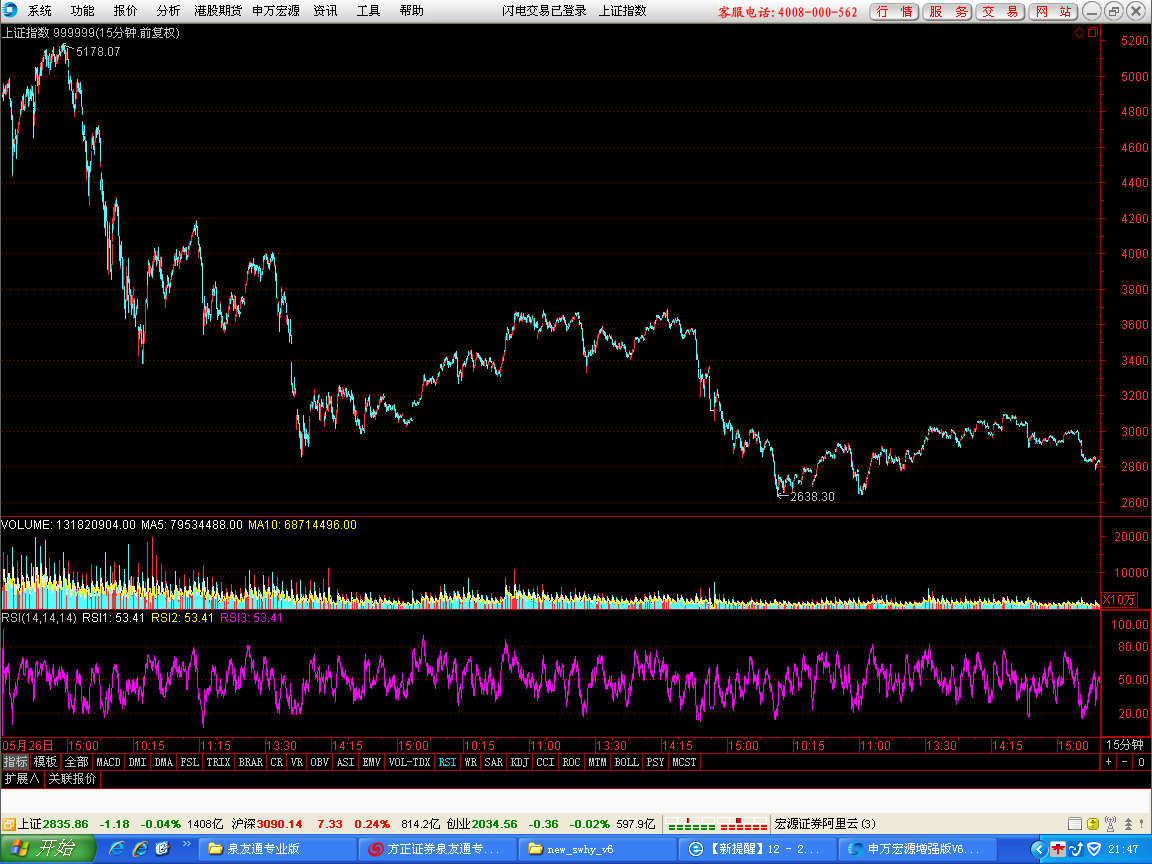The image size is (1152, 864).
Task: Expand the 扩展 panel toggle
Action: pyautogui.click(x=22, y=778)
